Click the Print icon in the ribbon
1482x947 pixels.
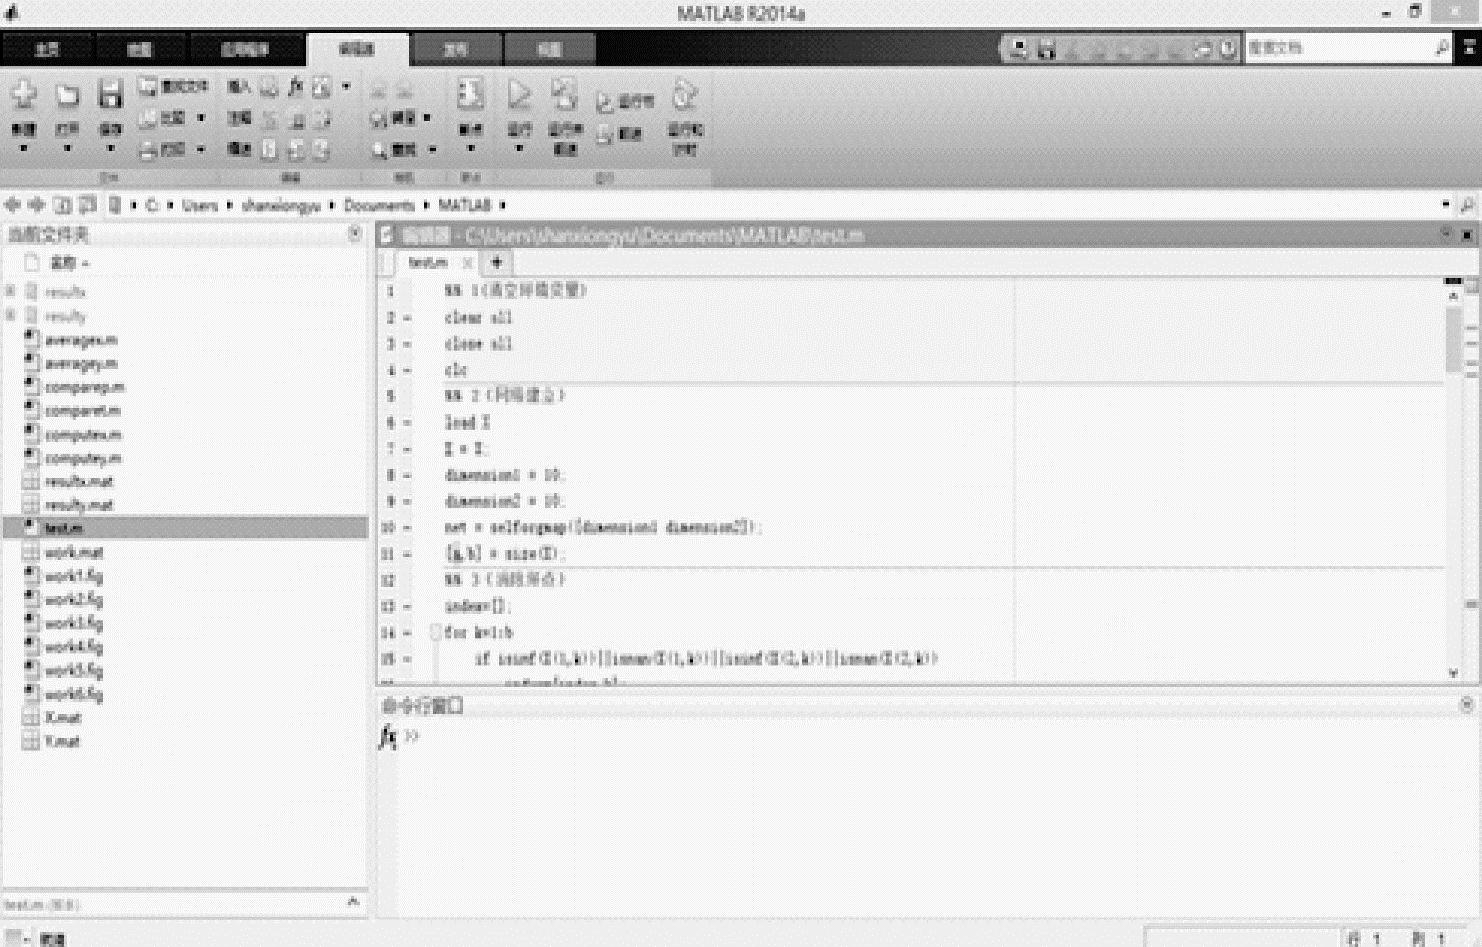point(148,150)
